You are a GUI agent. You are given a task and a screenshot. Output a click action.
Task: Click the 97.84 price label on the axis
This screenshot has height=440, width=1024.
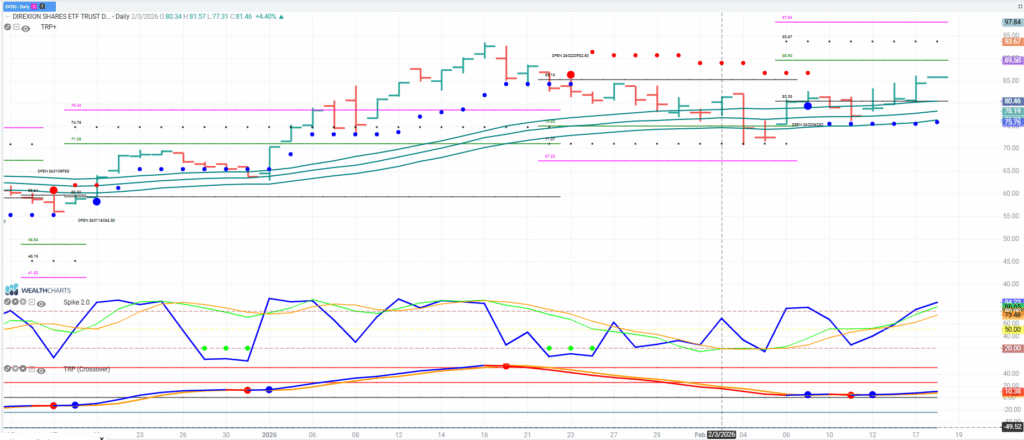pyautogui.click(x=1010, y=20)
